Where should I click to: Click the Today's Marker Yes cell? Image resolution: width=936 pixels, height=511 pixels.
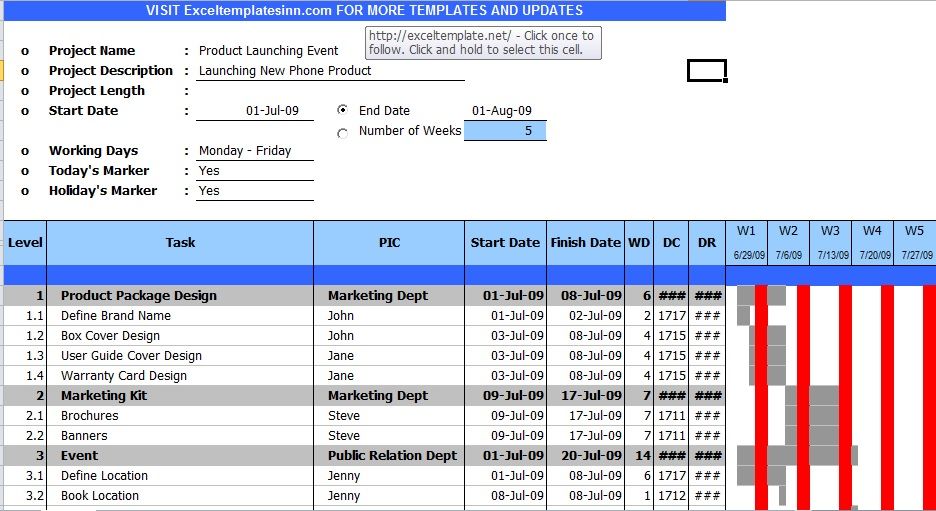[255, 171]
